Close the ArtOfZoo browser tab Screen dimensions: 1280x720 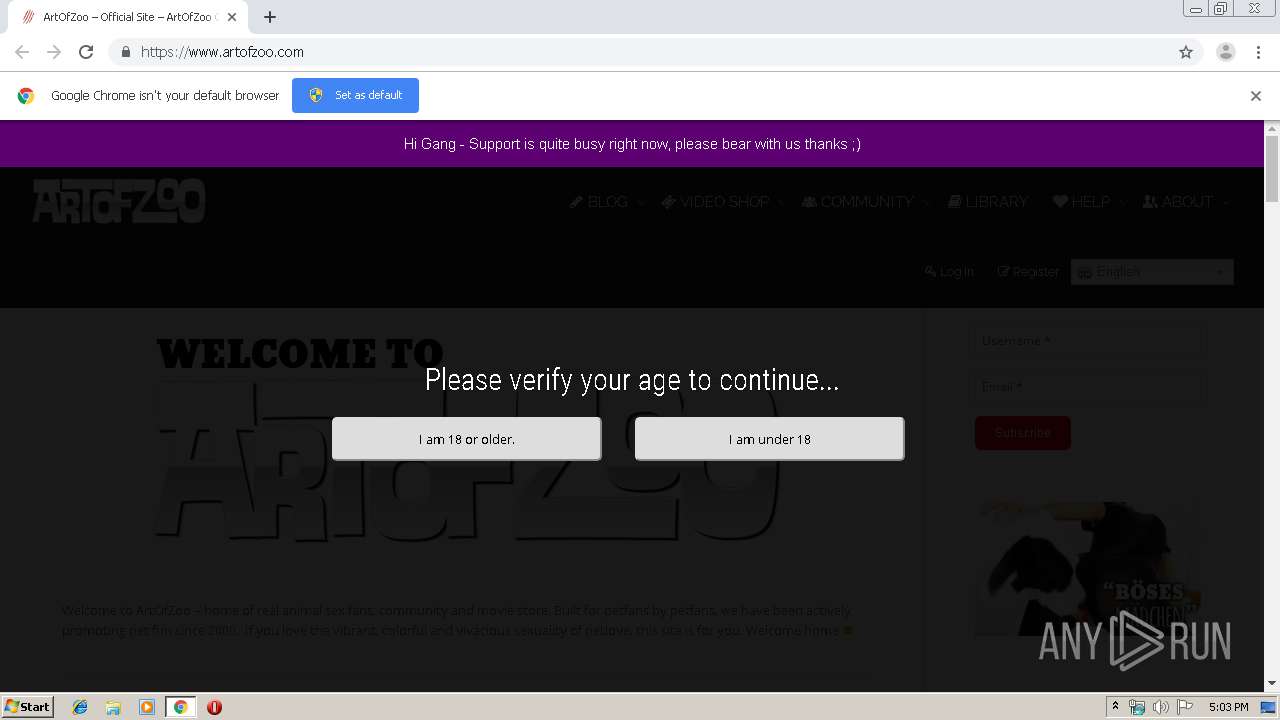tap(232, 17)
